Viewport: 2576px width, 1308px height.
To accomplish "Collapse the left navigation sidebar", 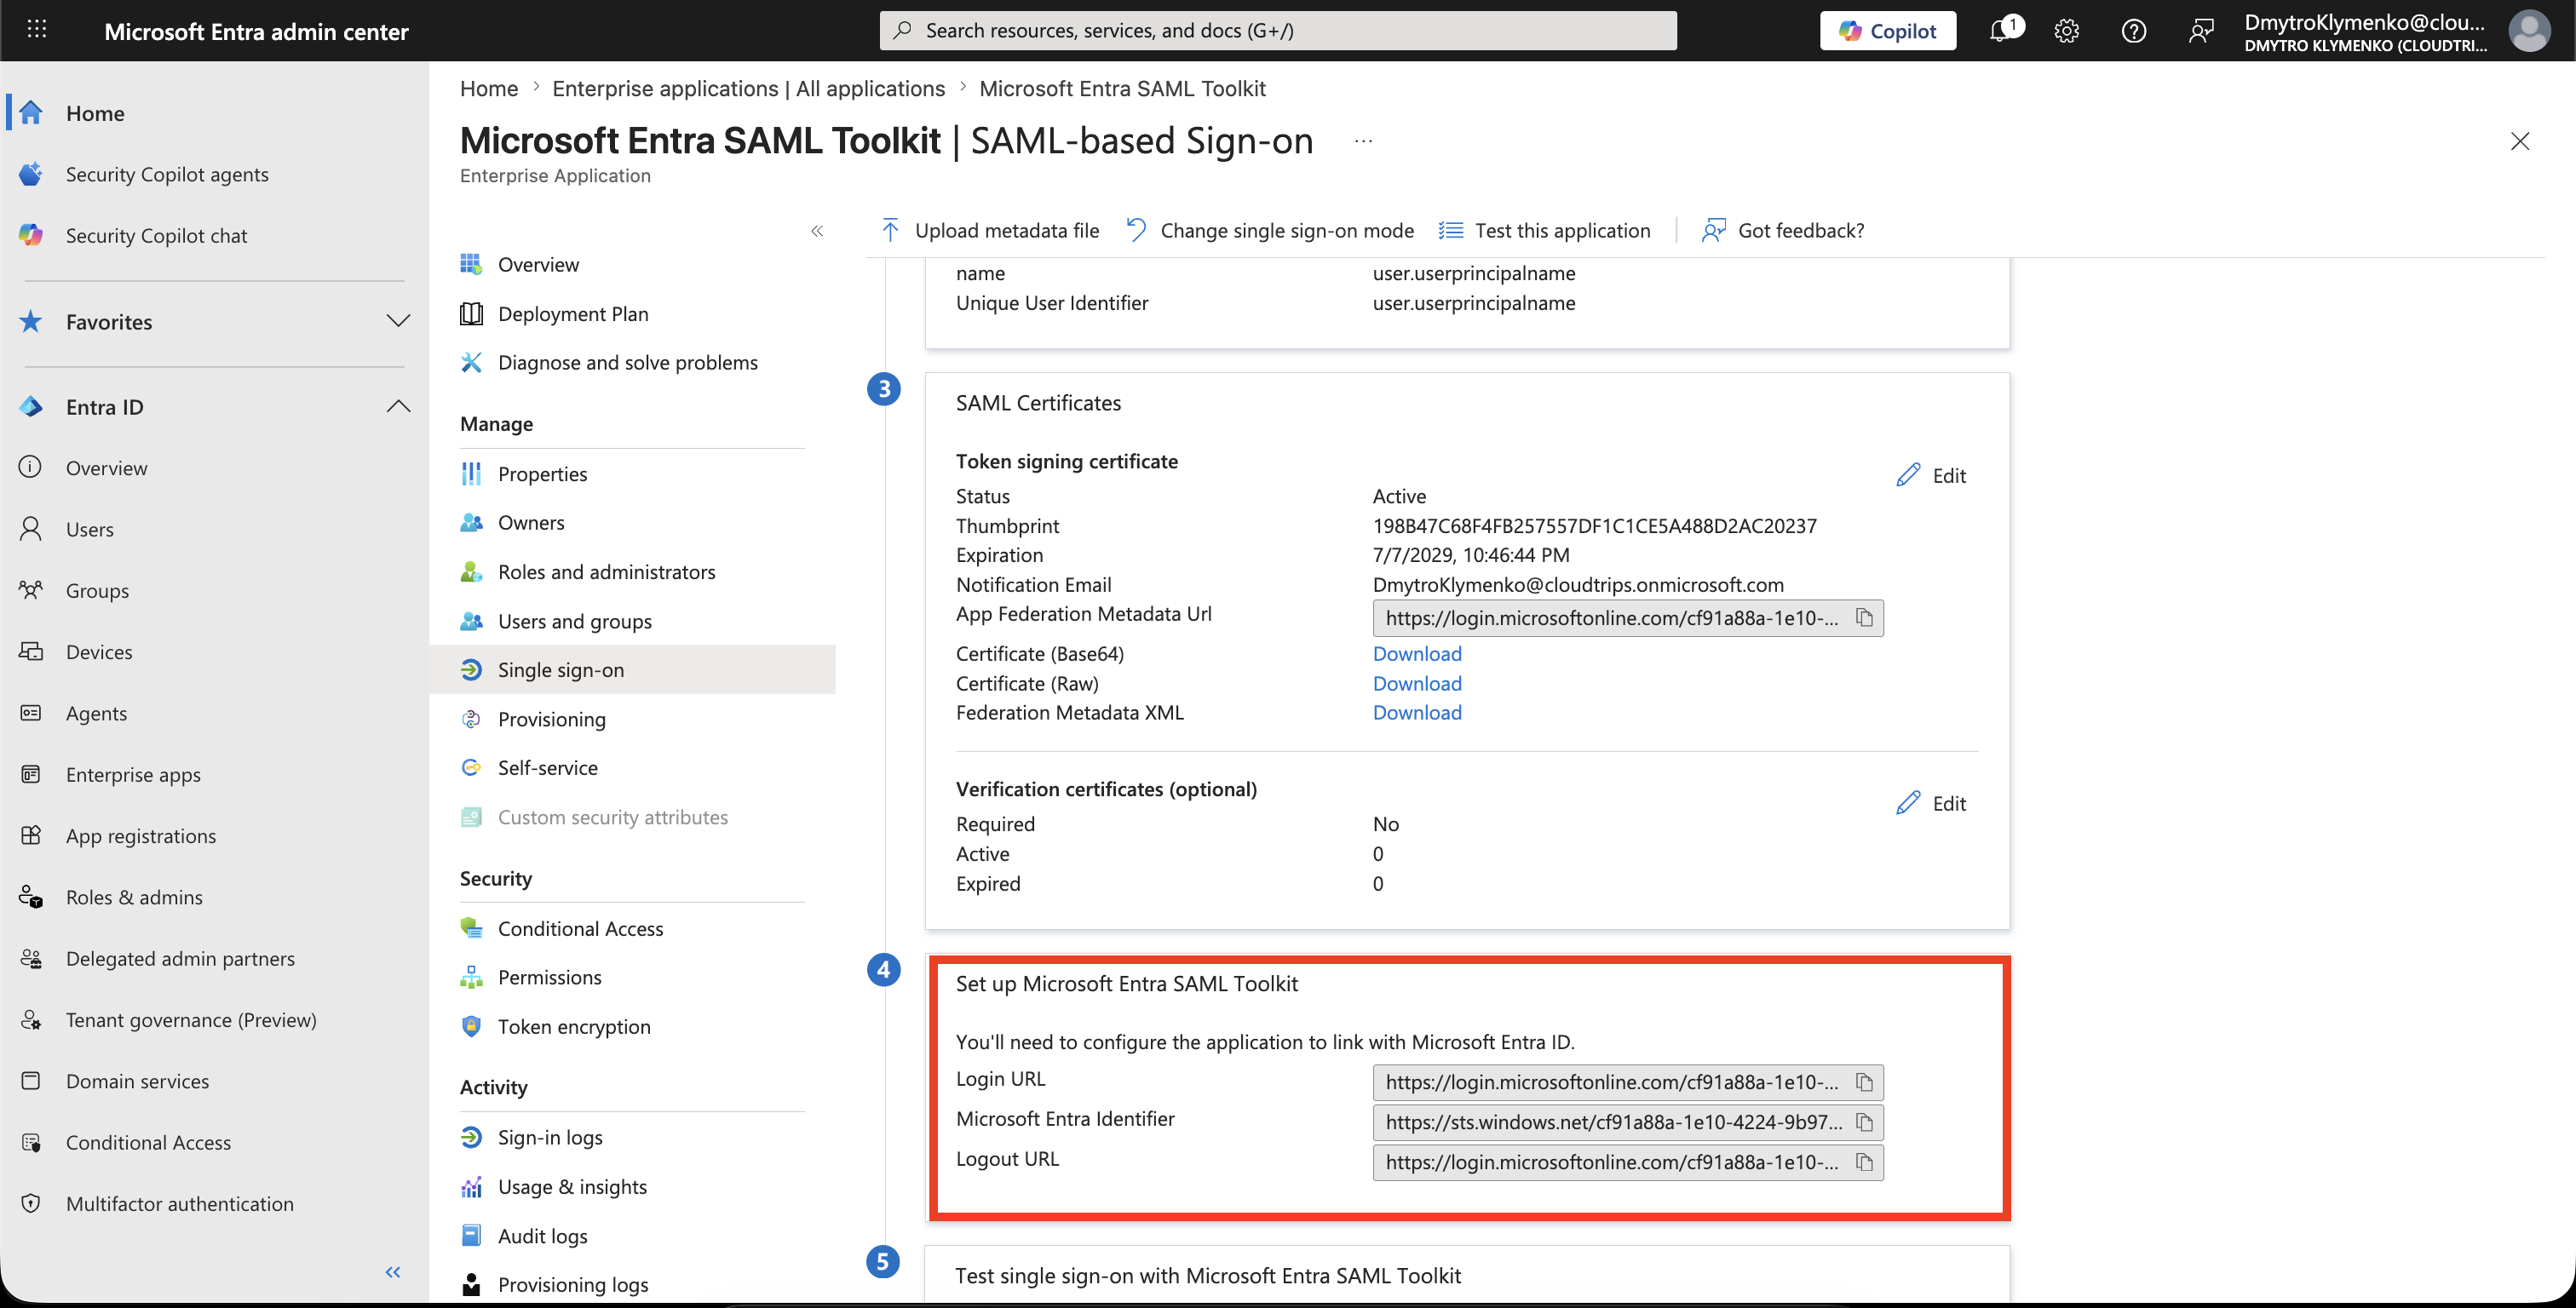I will click(393, 1272).
